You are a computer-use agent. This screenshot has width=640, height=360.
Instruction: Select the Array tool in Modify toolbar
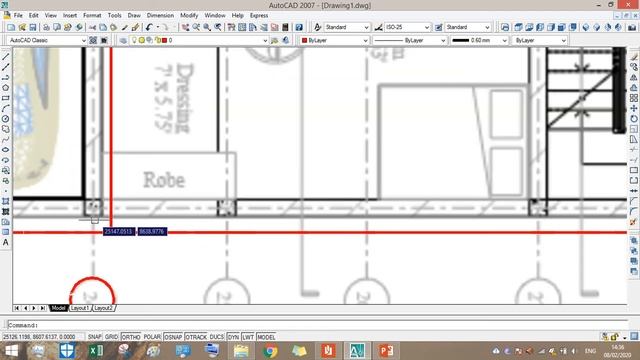click(633, 98)
